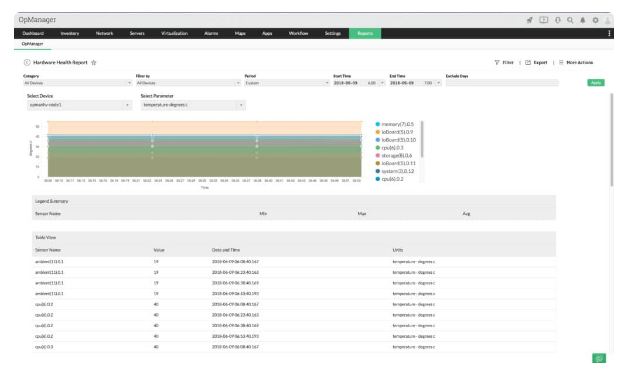
Task: Click the Export icon
Action: coord(528,63)
